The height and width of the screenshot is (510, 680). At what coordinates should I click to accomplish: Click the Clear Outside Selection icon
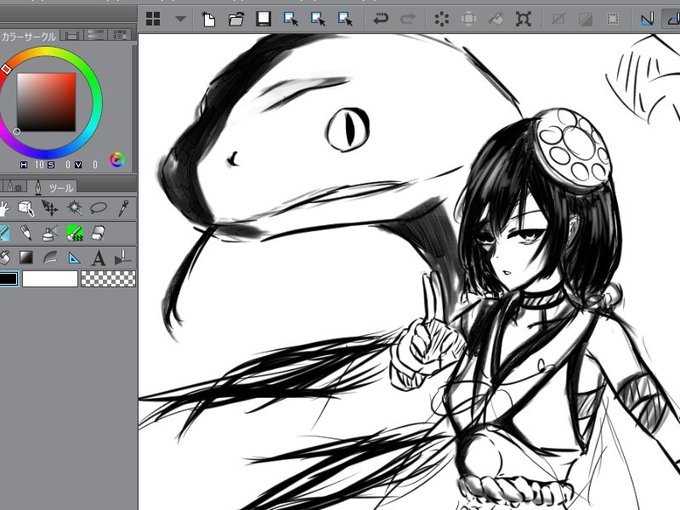(469, 19)
